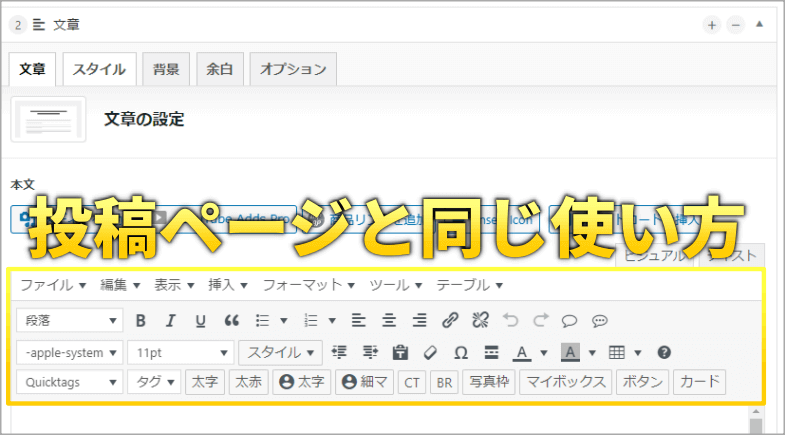Open the スタイル styles dropdown

tap(280, 352)
